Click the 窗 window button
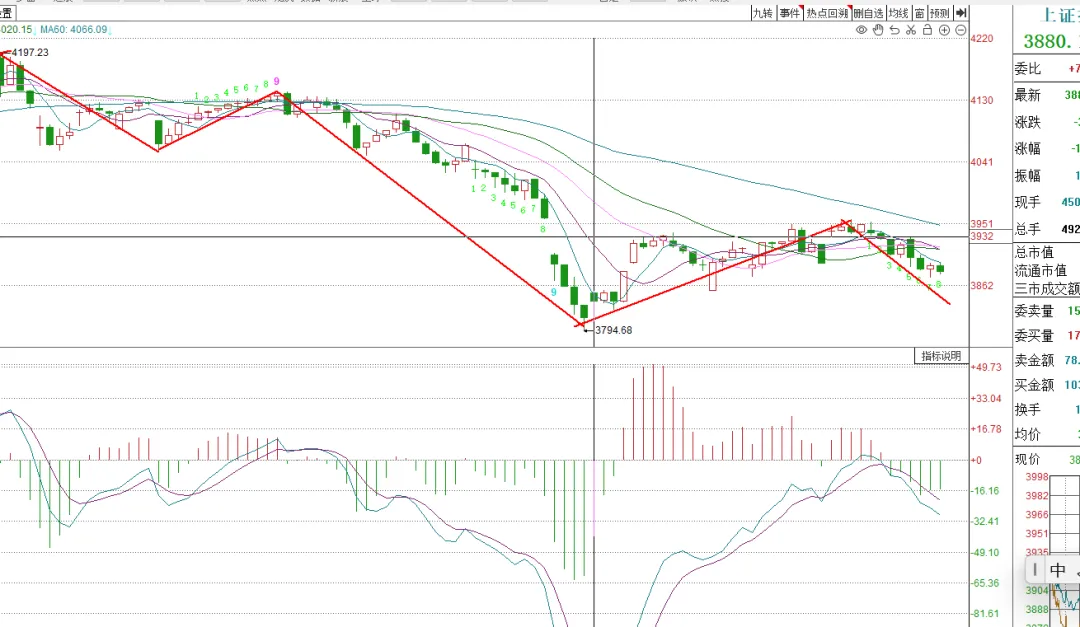Image resolution: width=1080 pixels, height=627 pixels. 920,12
